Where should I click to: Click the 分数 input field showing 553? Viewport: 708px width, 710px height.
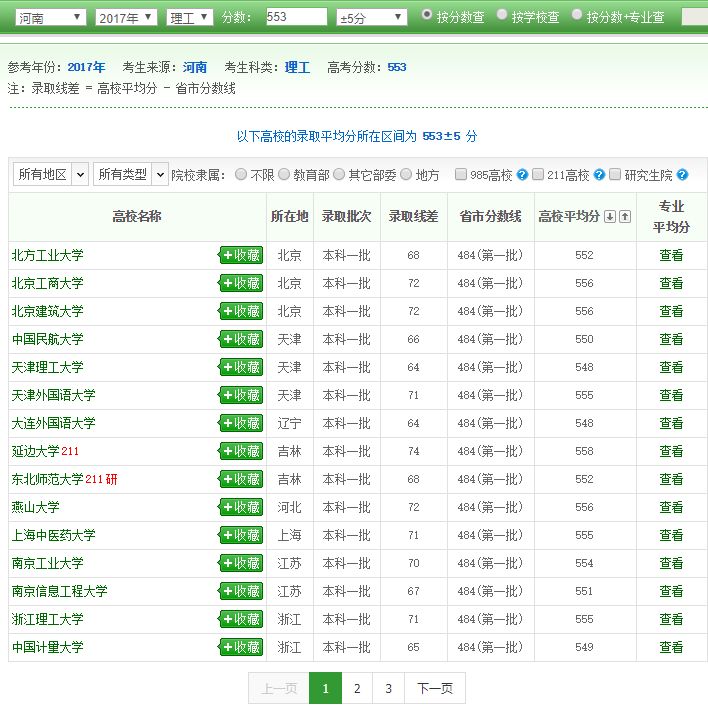[296, 17]
